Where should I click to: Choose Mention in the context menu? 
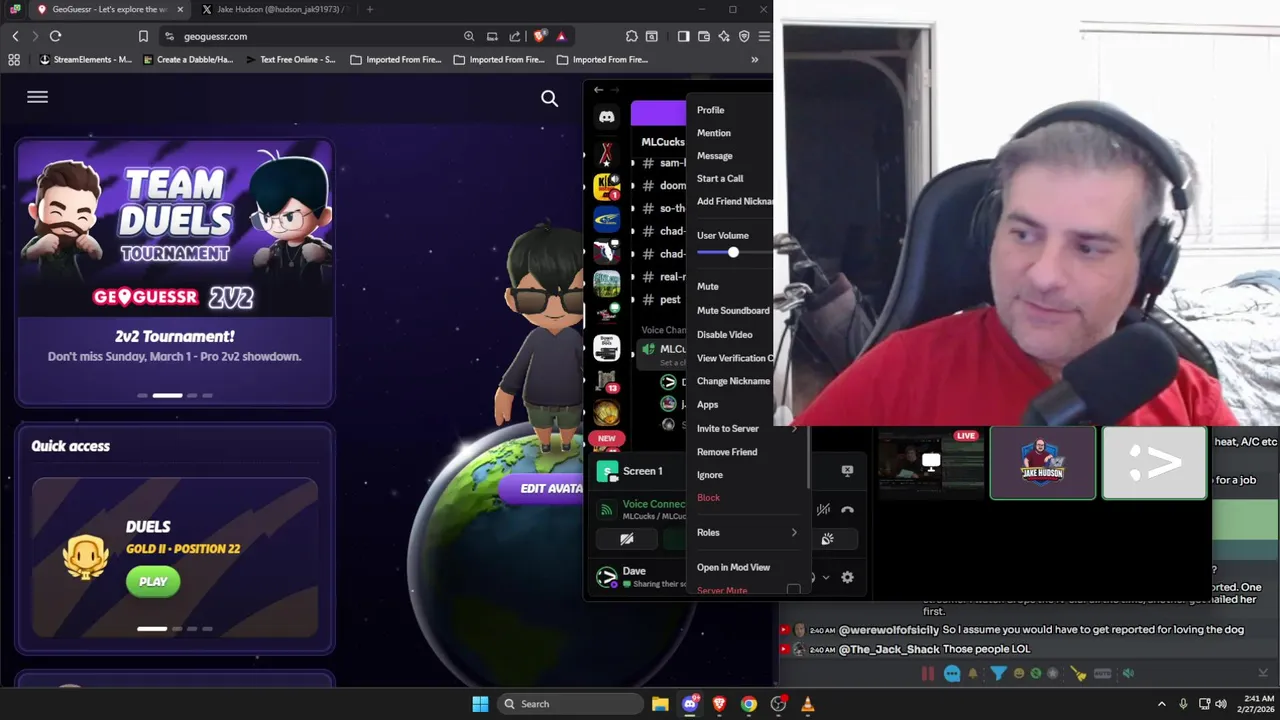tap(713, 133)
